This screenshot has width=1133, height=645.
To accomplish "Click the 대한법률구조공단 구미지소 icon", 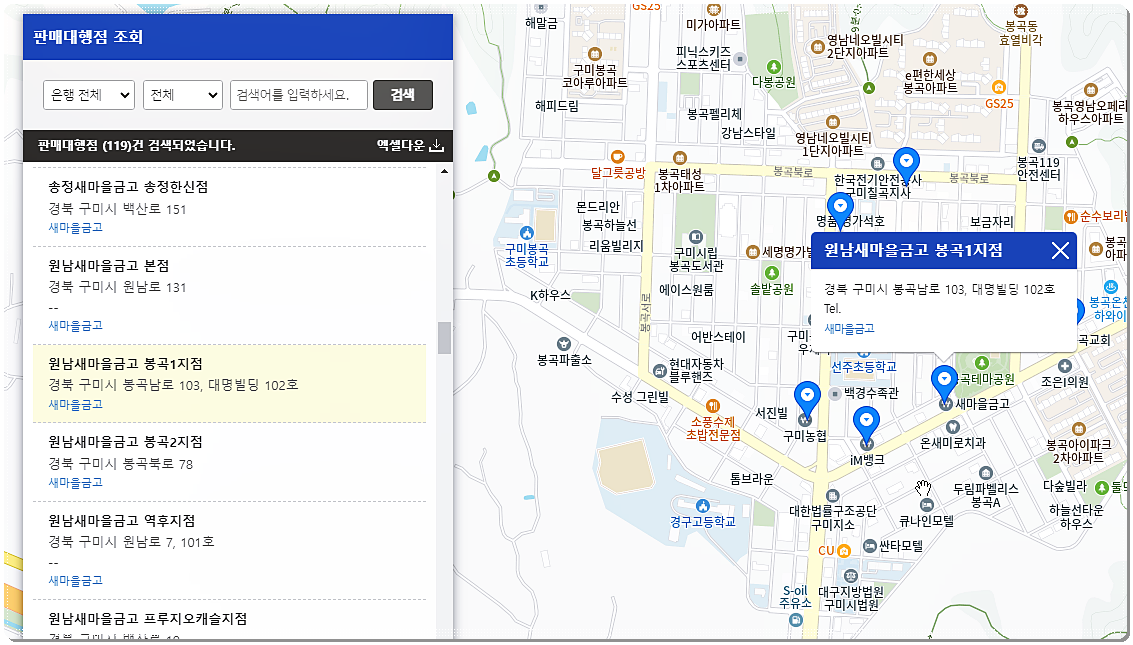I will [832, 496].
